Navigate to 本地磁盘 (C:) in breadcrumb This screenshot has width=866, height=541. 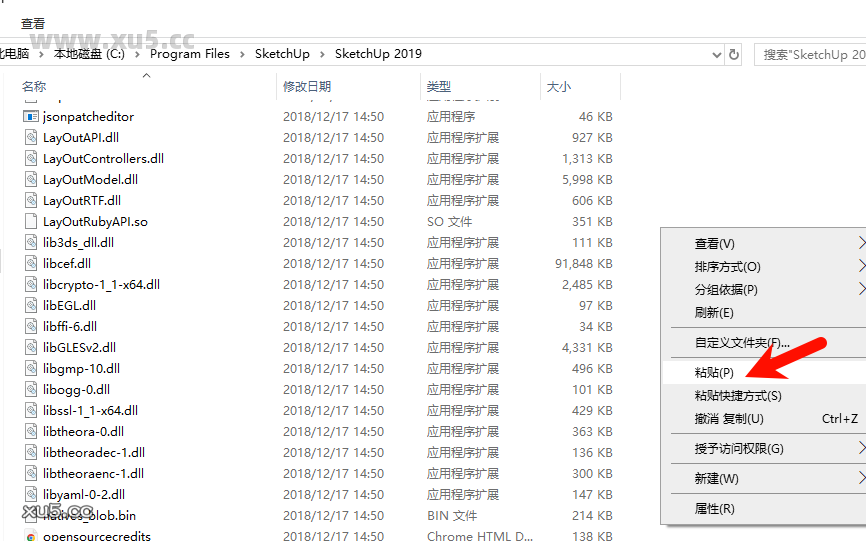click(89, 54)
